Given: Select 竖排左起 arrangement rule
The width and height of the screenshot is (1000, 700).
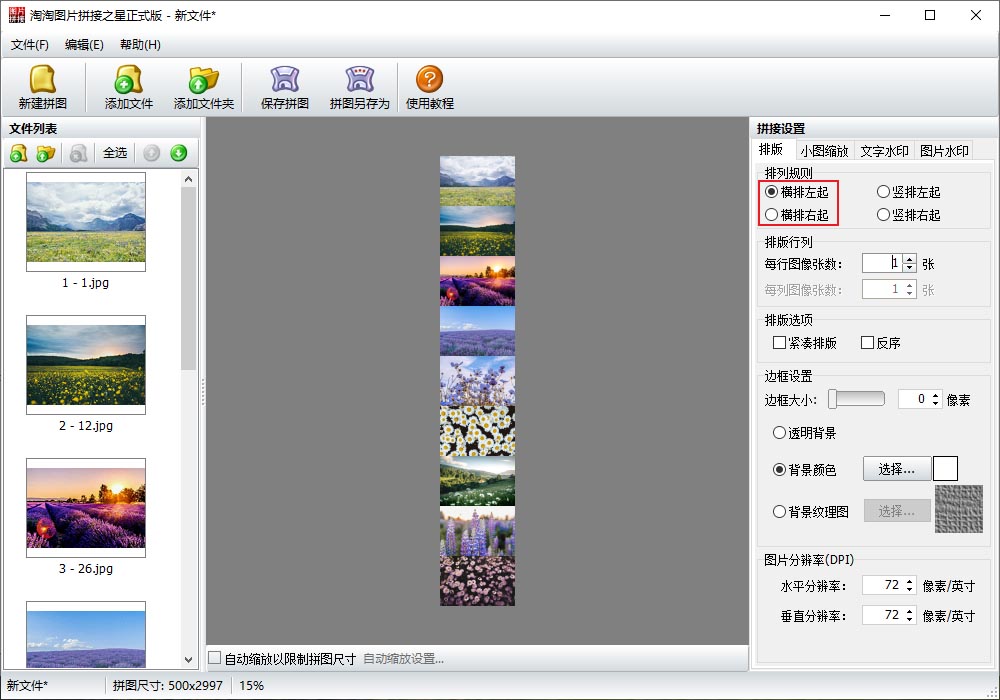Looking at the screenshot, I should pyautogui.click(x=908, y=192).
